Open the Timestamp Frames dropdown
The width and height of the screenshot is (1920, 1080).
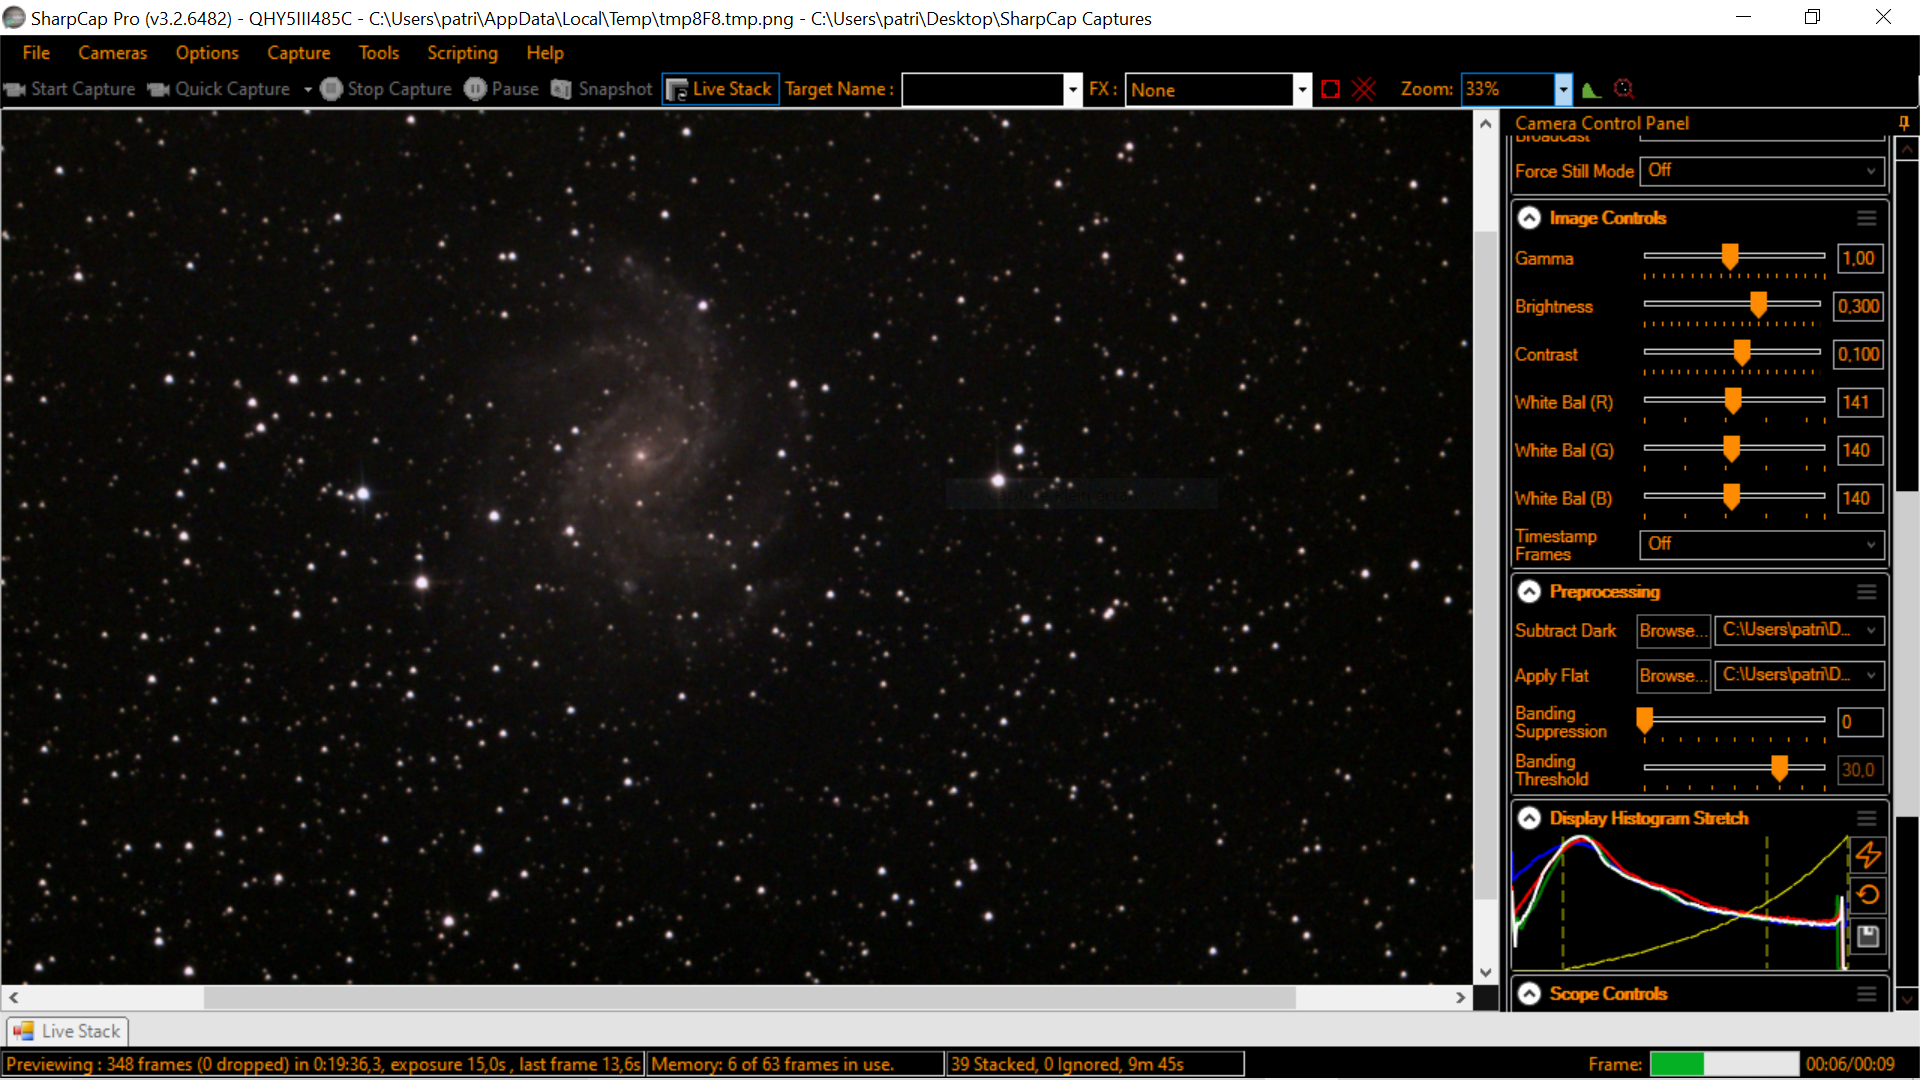coord(1762,544)
